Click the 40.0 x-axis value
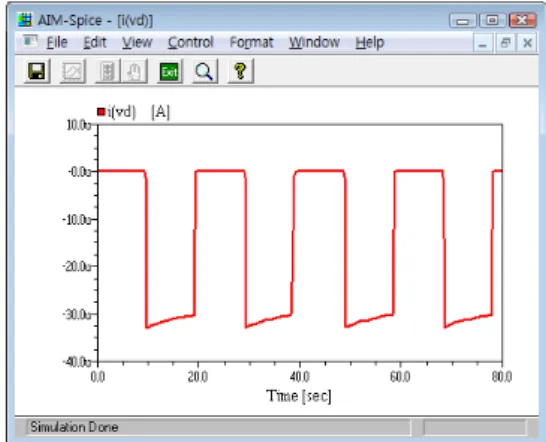Viewport: 546px width, 442px height. pos(299,377)
